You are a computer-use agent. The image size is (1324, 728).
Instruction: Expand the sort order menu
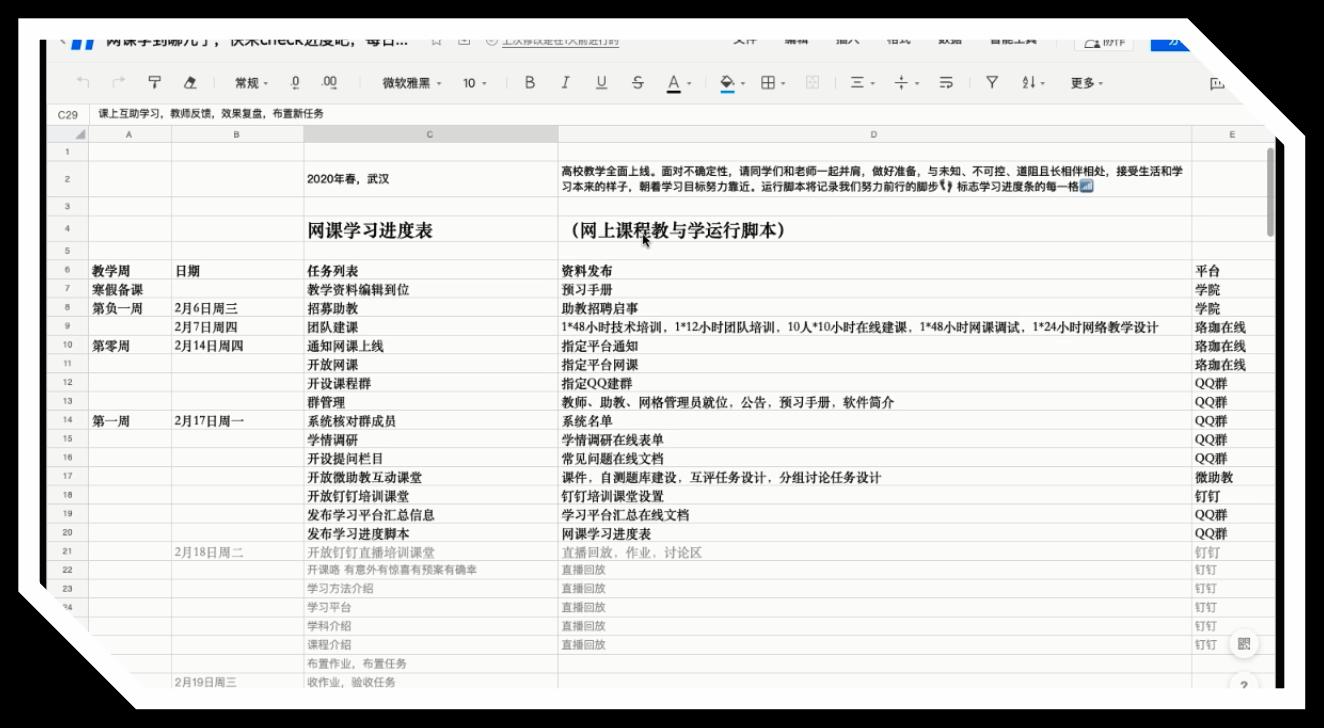pos(1032,83)
